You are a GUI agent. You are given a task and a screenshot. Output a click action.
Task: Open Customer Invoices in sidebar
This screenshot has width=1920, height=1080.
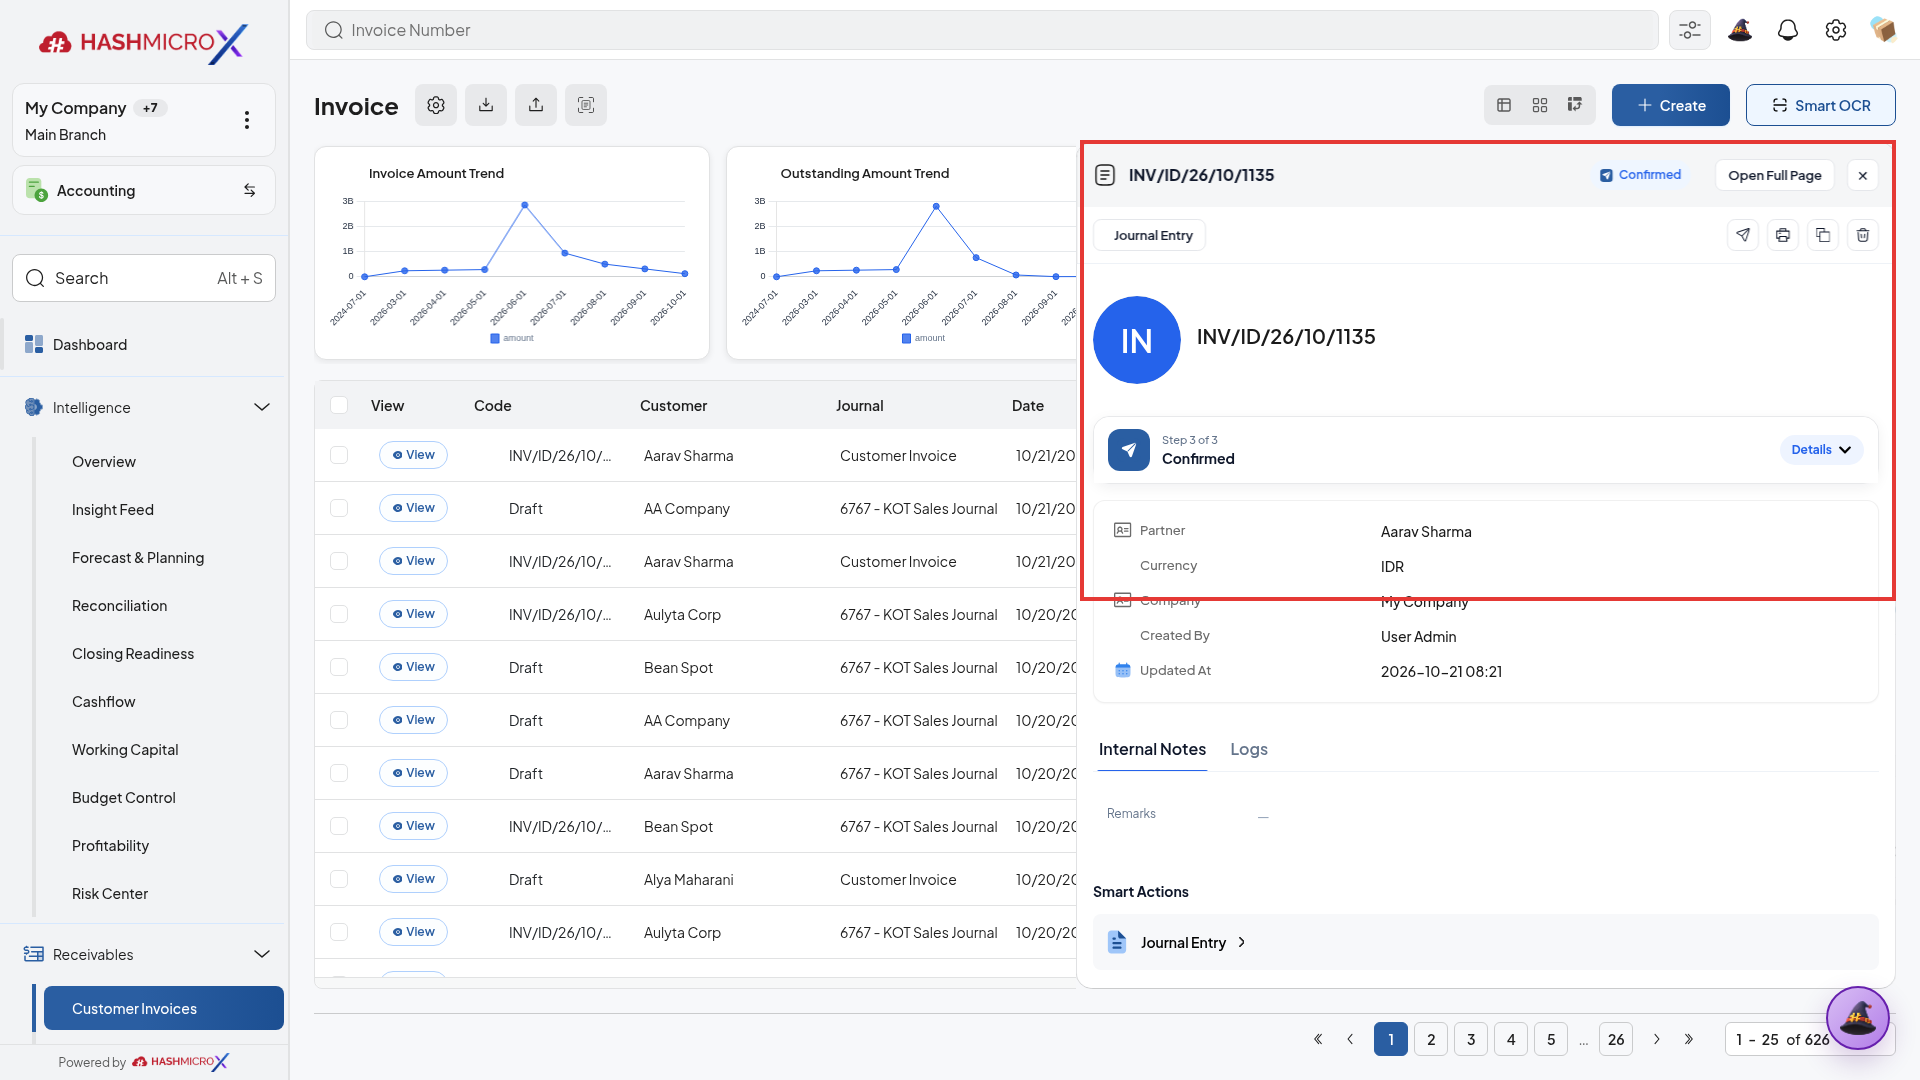click(x=164, y=1008)
